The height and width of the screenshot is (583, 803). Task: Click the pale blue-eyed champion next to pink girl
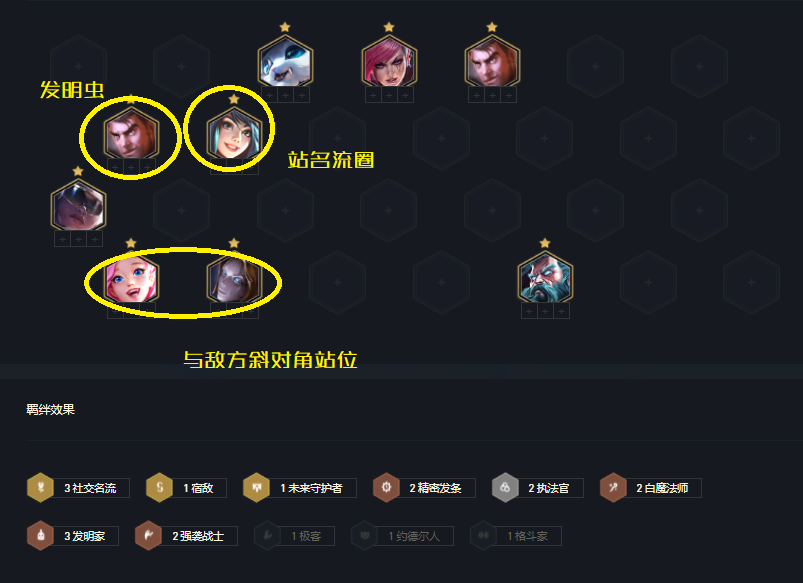[x=234, y=281]
